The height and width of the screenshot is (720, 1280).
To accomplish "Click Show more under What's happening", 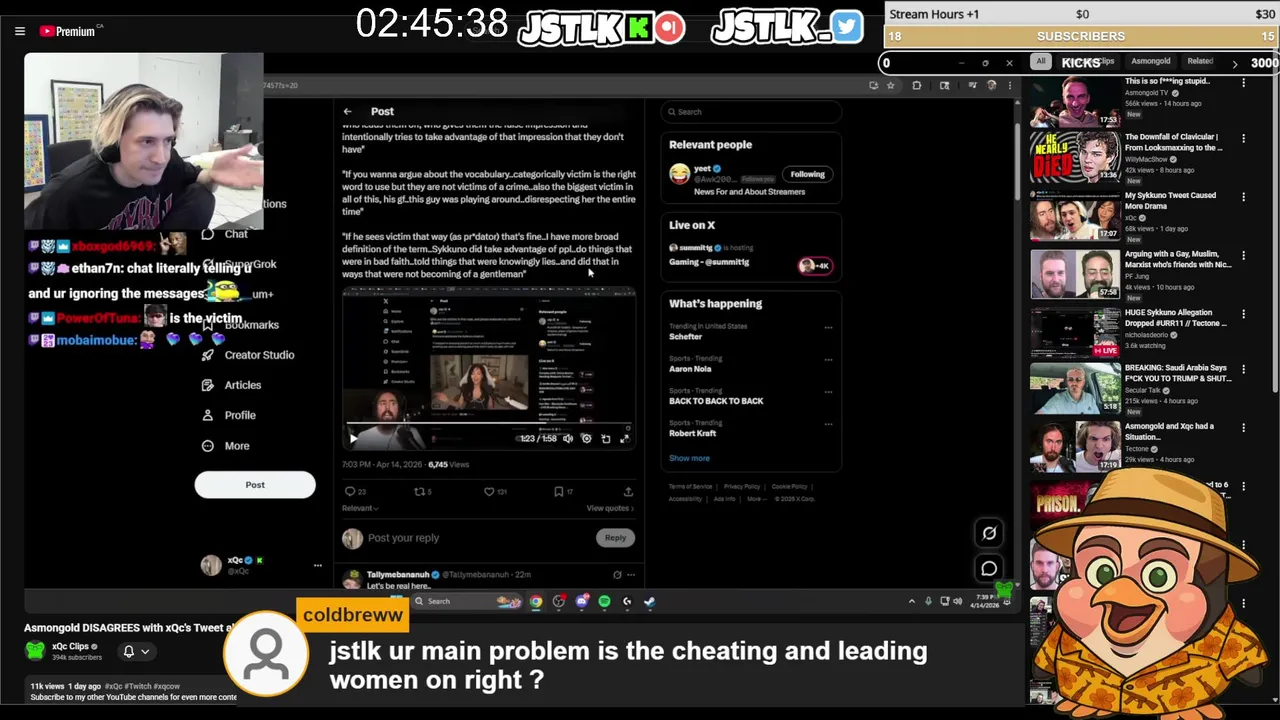I will pos(689,458).
